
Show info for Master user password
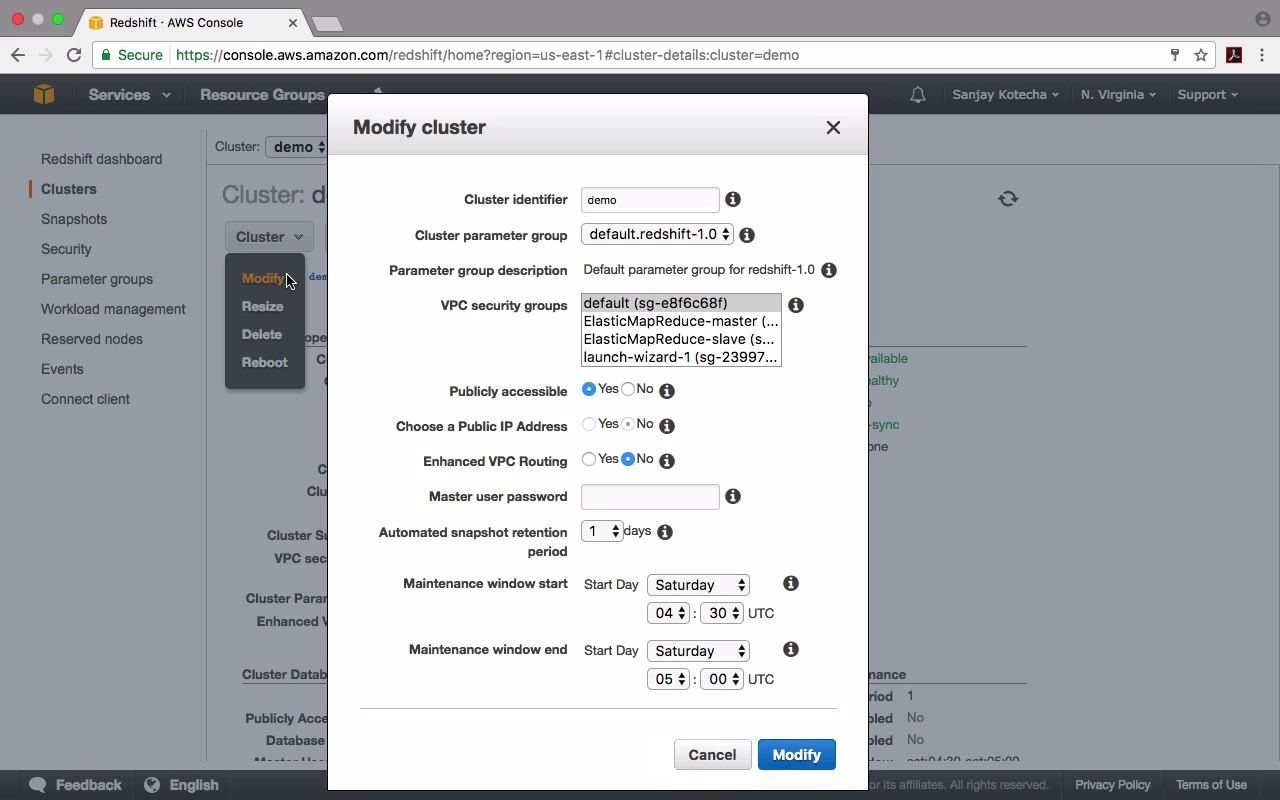733,496
